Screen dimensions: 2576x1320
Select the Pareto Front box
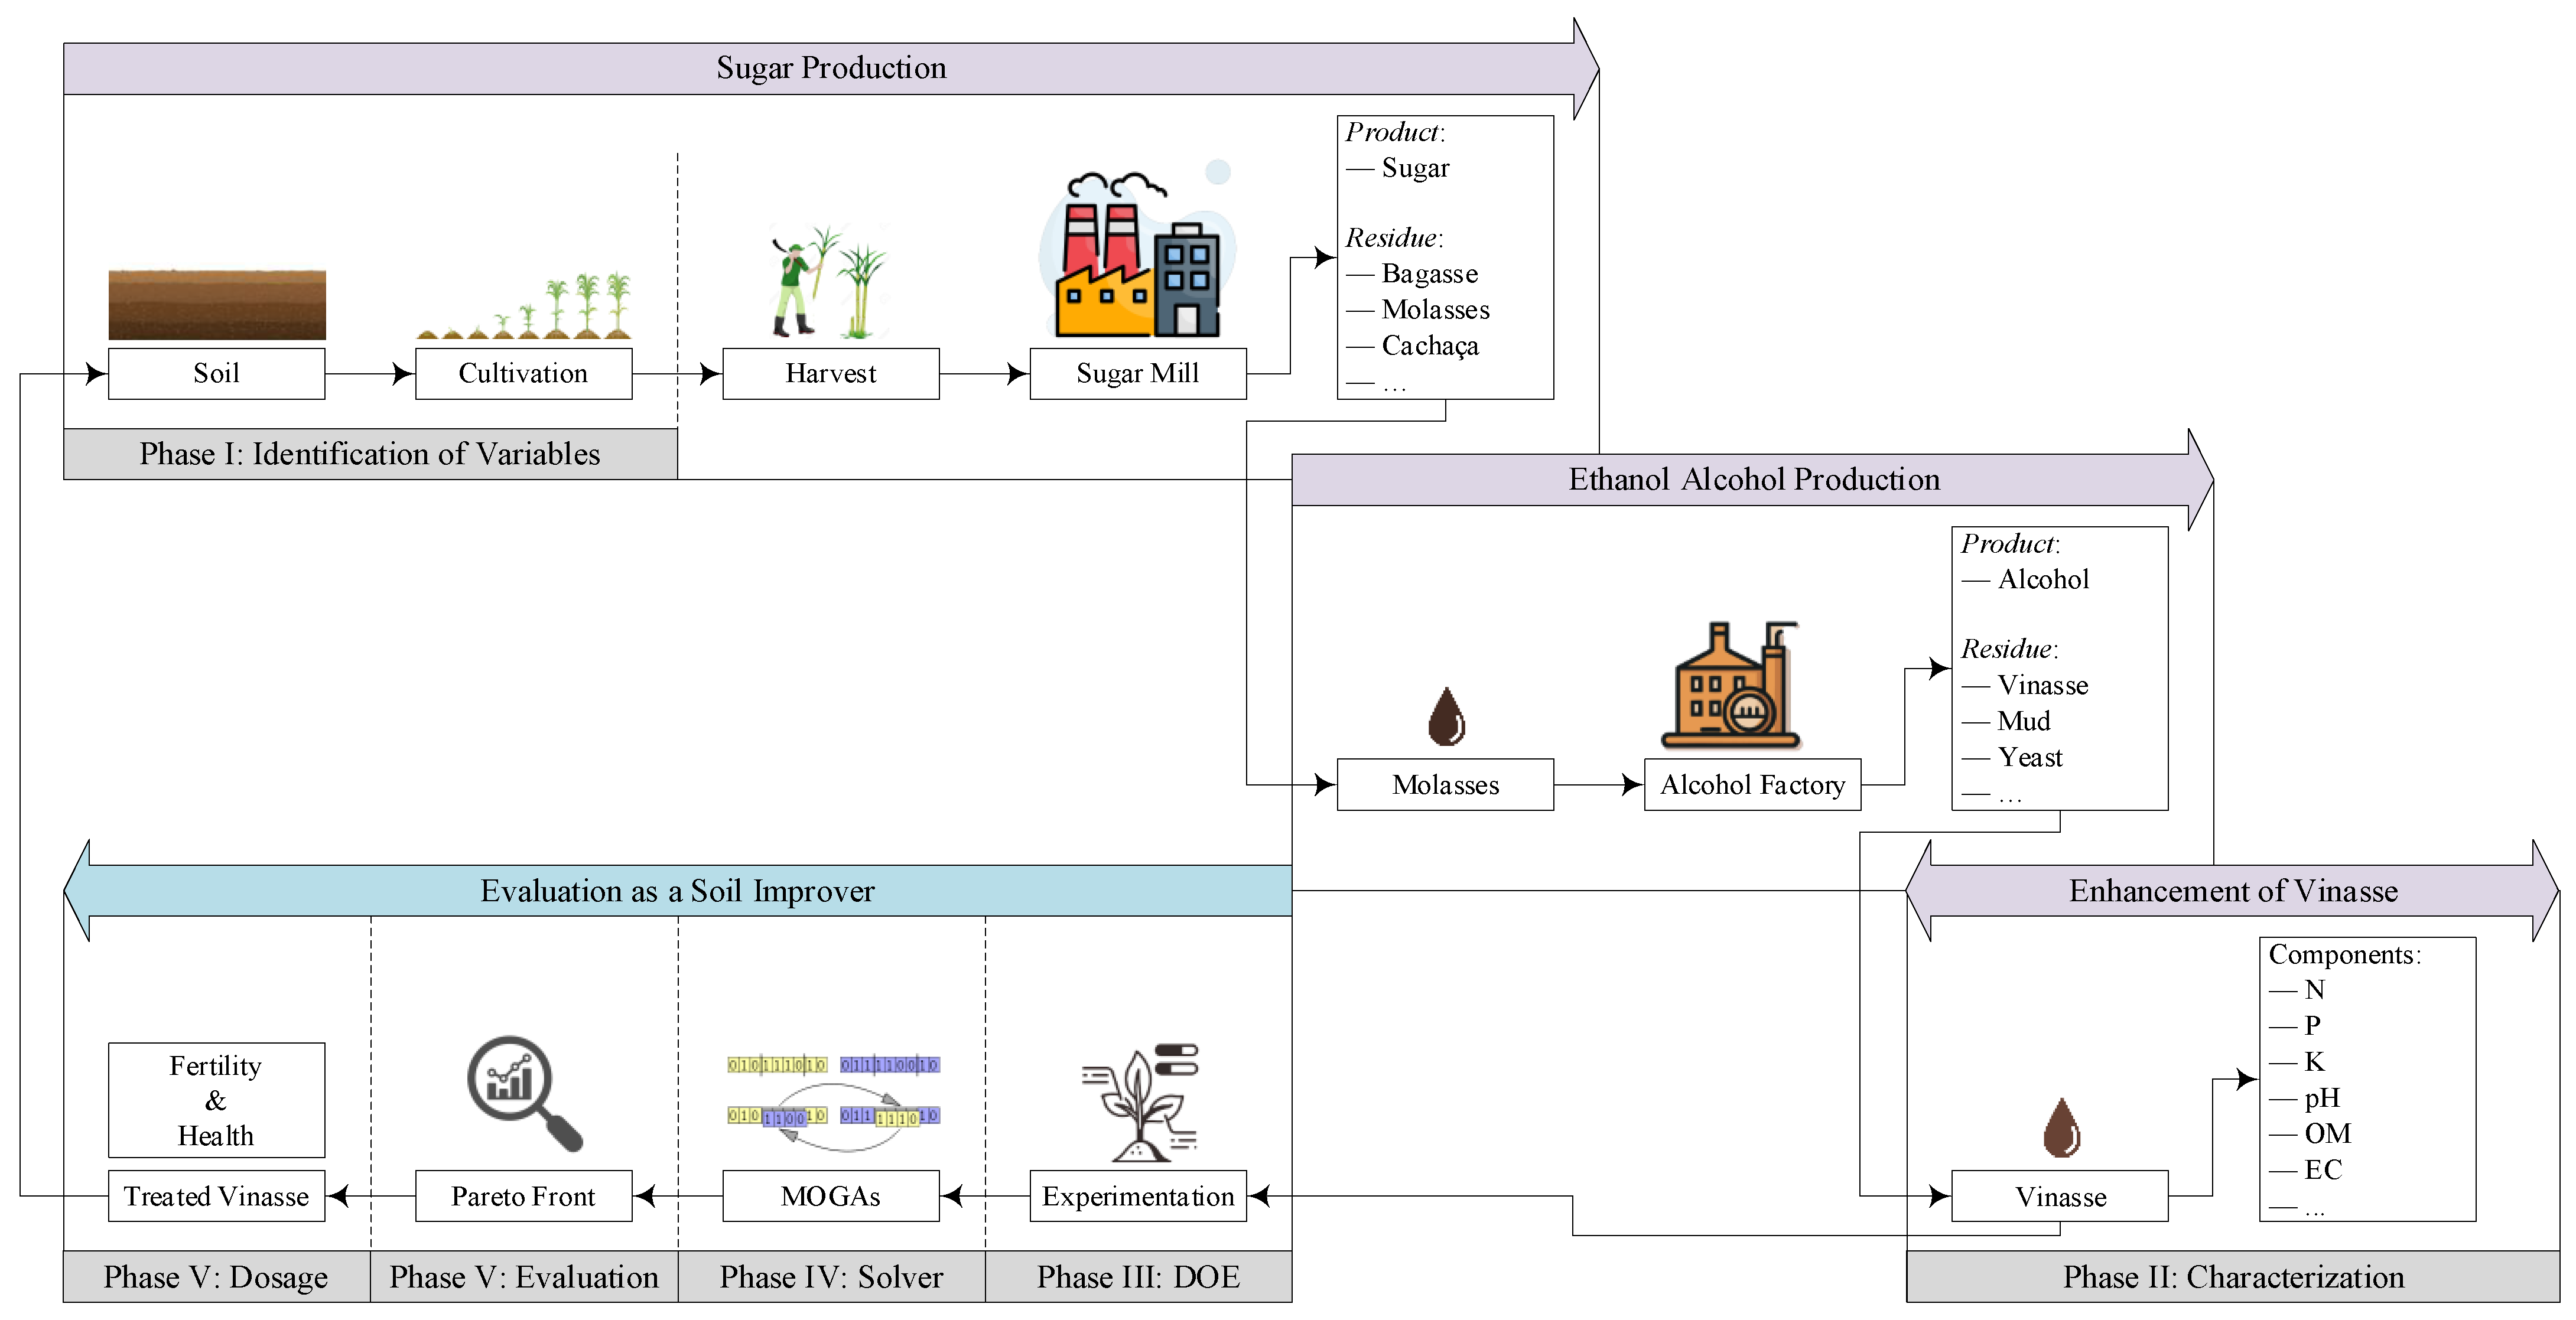pos(523,1196)
